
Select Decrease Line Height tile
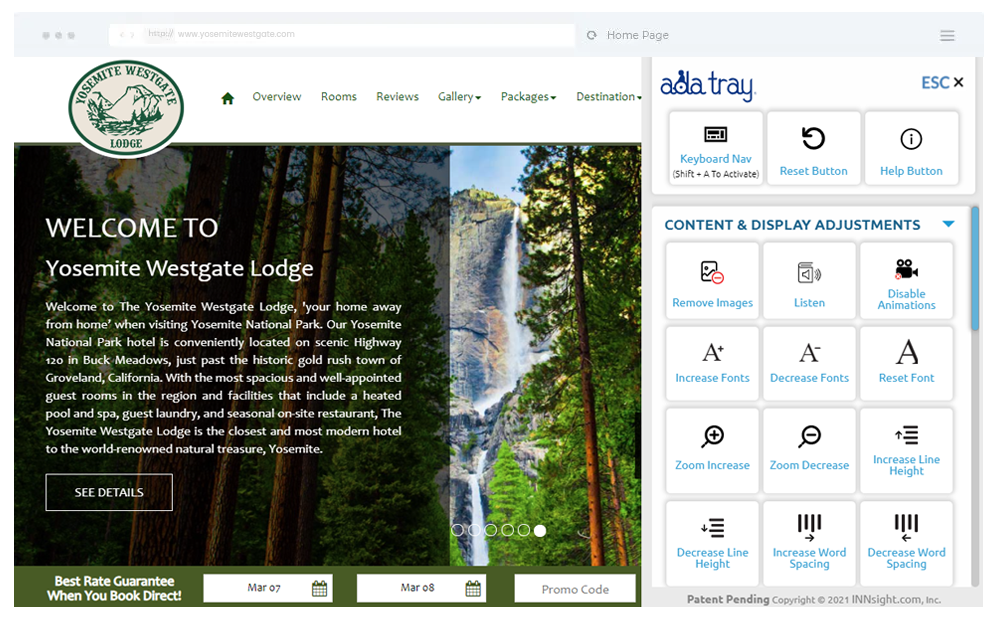click(x=712, y=543)
